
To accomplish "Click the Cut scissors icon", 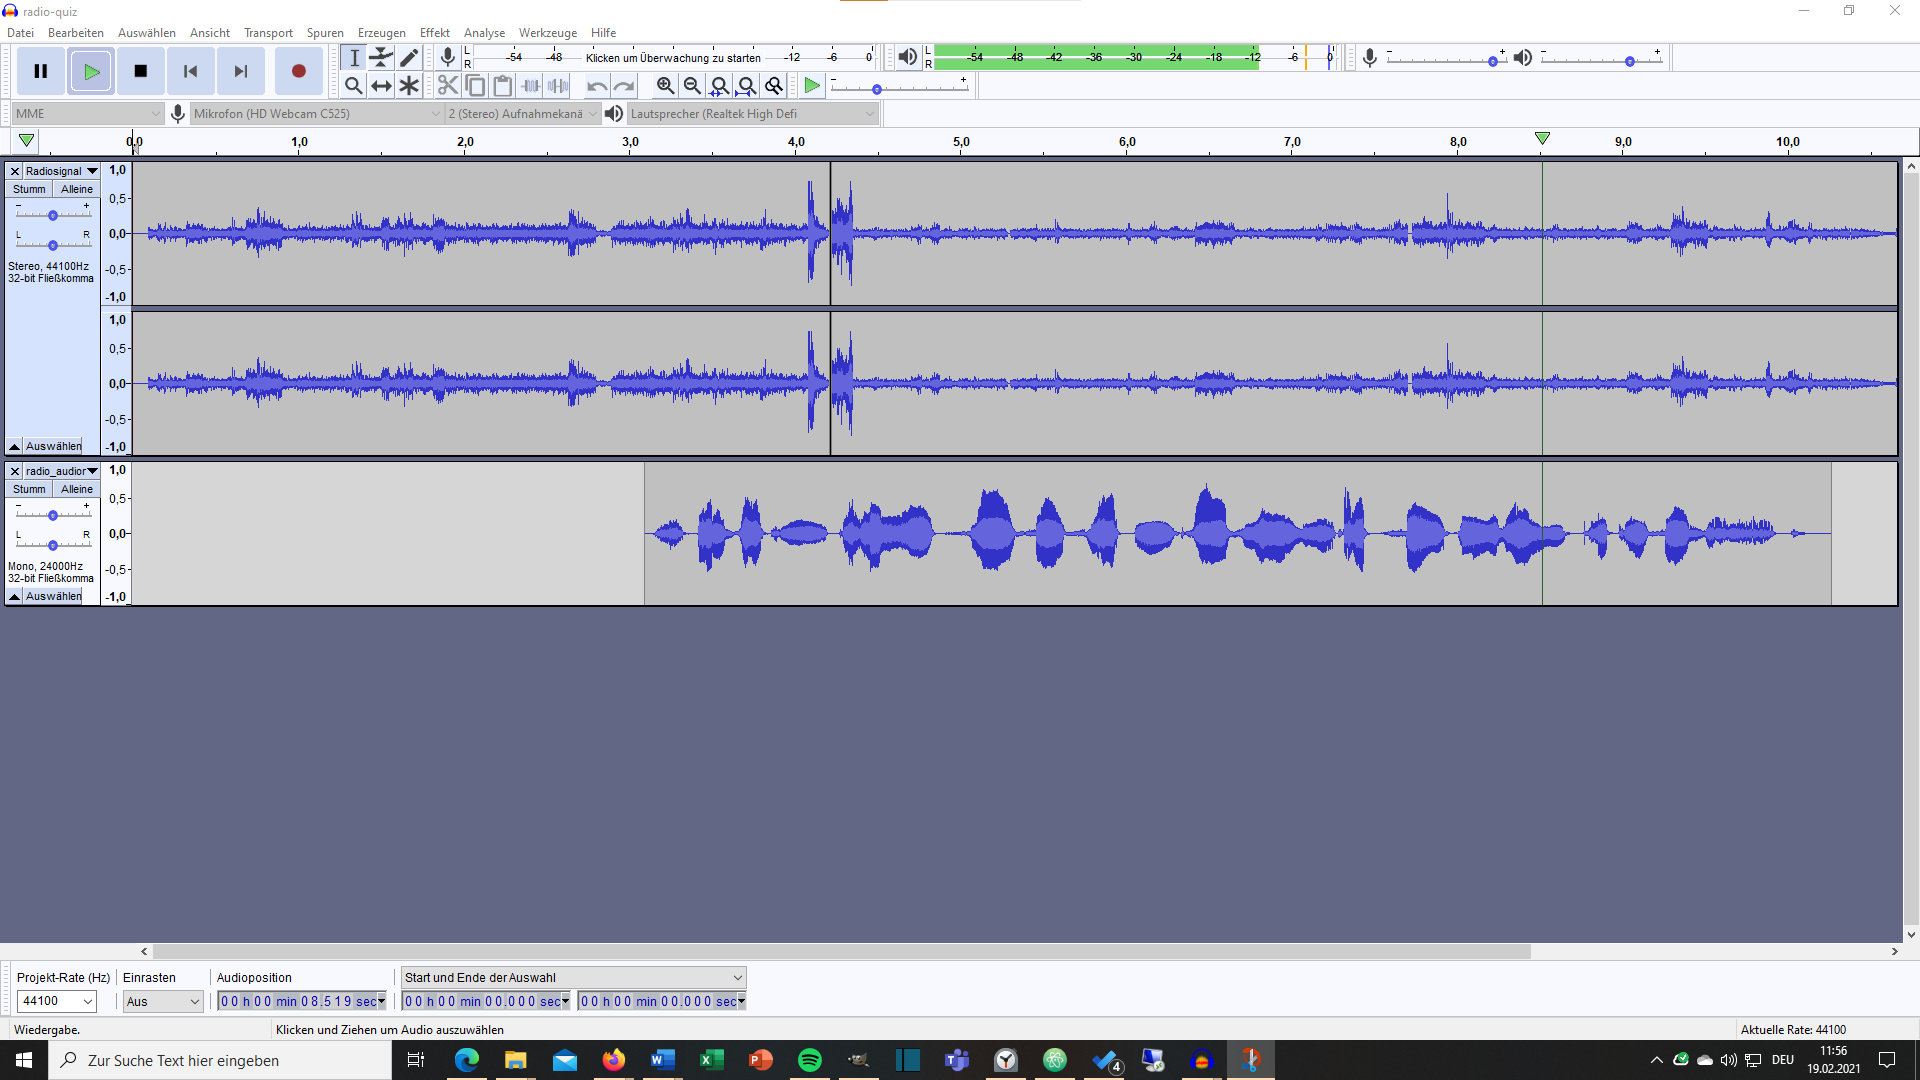I will point(448,86).
